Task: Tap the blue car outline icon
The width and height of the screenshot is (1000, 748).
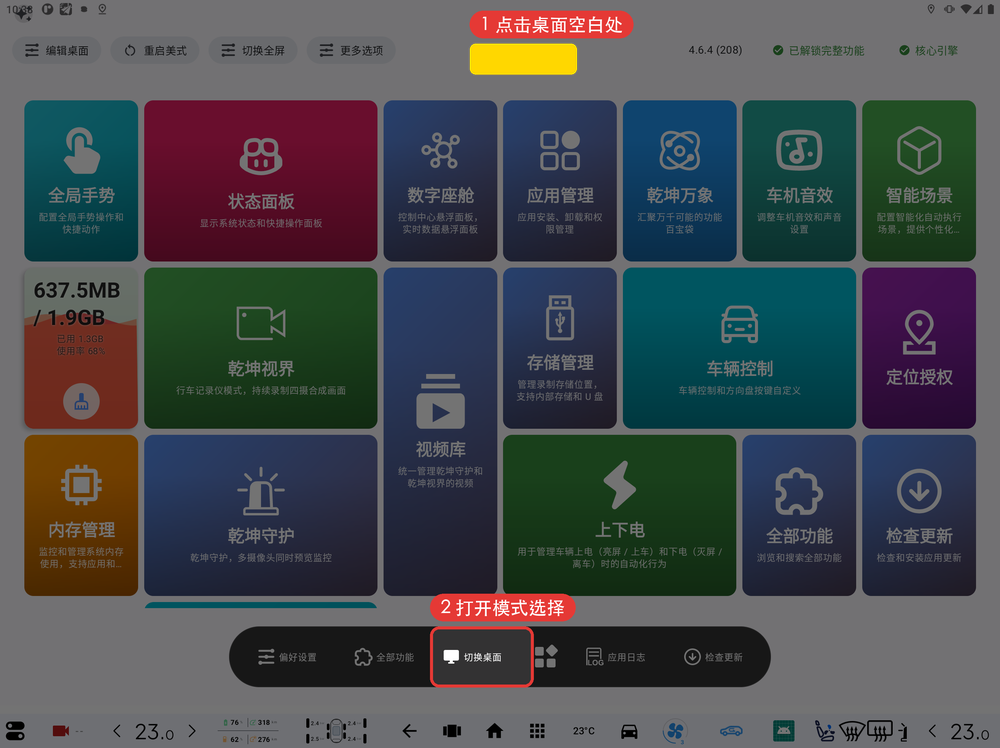Action: pyautogui.click(x=732, y=731)
